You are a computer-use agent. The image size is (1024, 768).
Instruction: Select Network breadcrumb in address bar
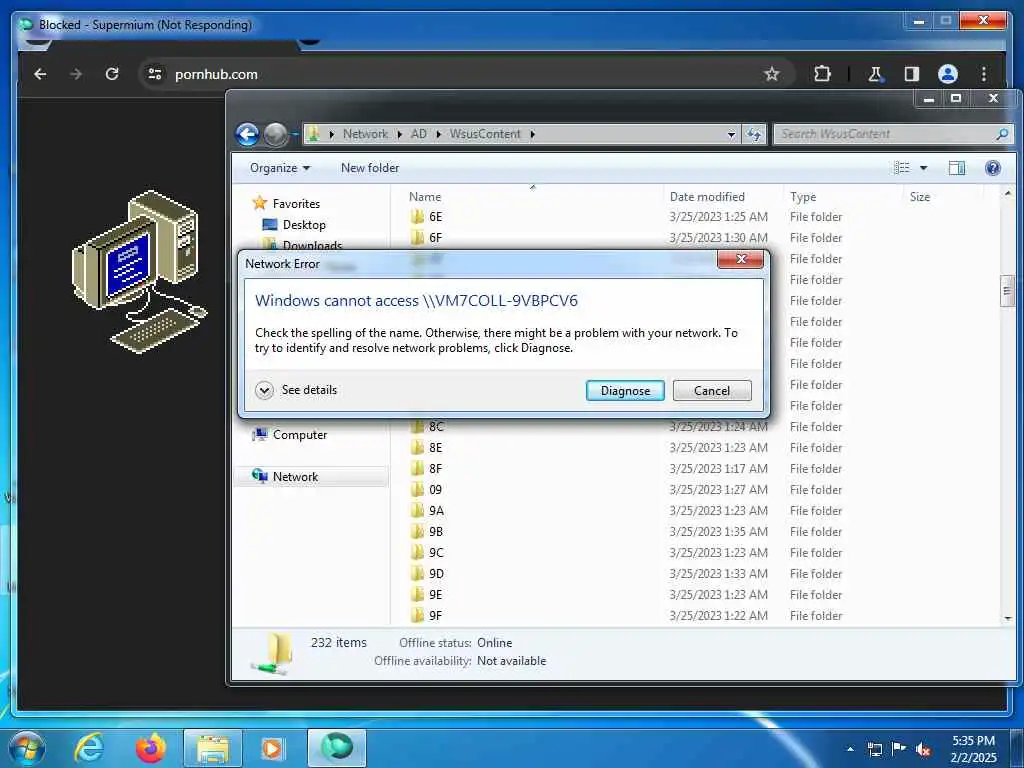pos(365,134)
